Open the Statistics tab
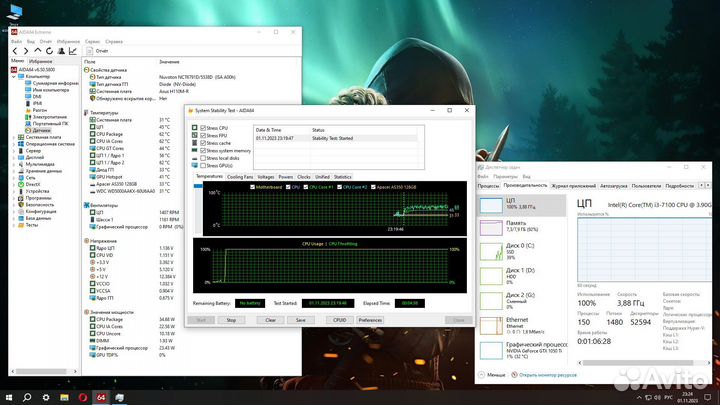 tap(343, 177)
